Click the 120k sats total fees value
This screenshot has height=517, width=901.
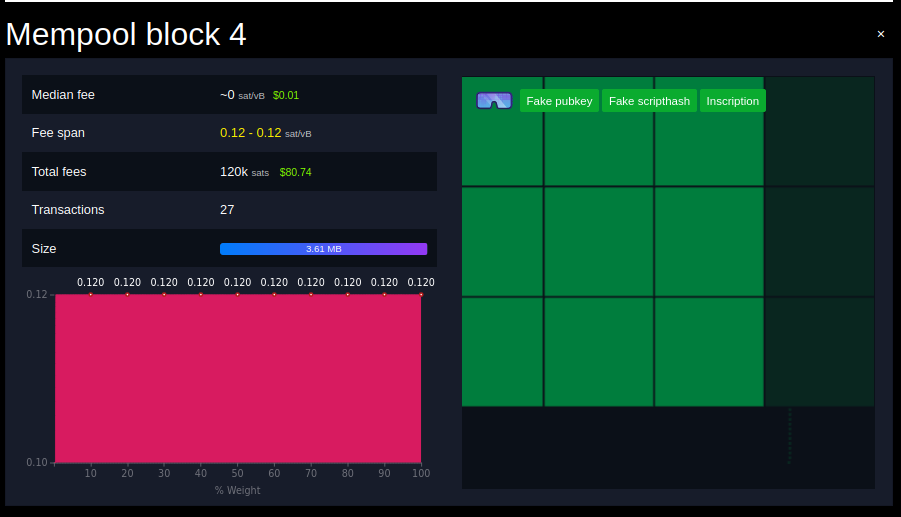pyautogui.click(x=244, y=172)
